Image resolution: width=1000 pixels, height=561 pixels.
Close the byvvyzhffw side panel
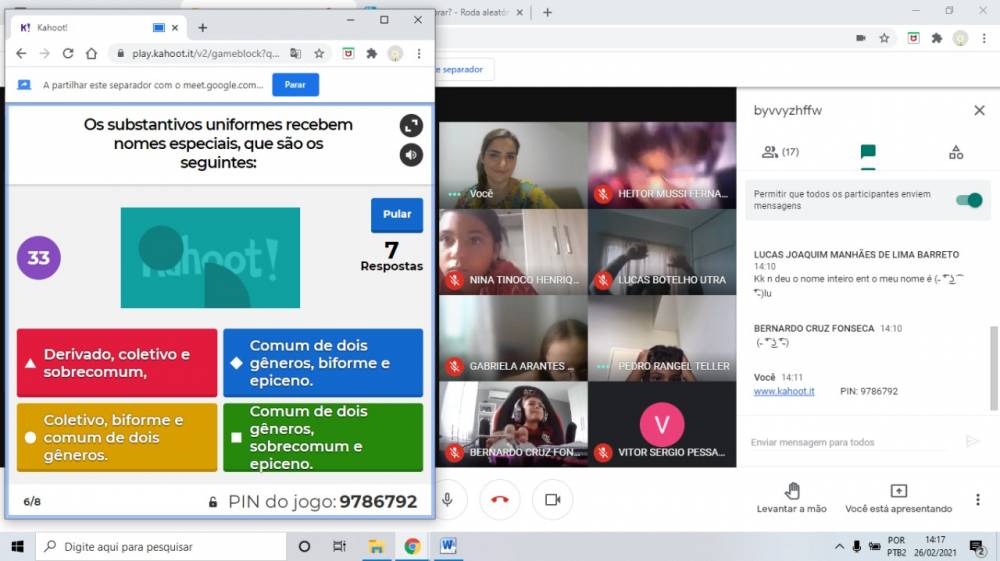pos(979,110)
